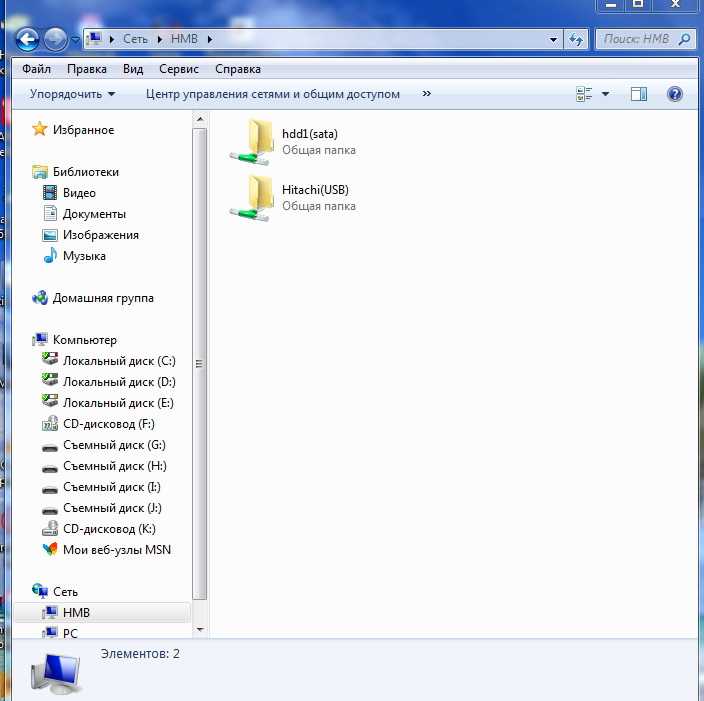Click the Локальный диск (D:) drive icon
The height and width of the screenshot is (701, 704).
point(50,380)
